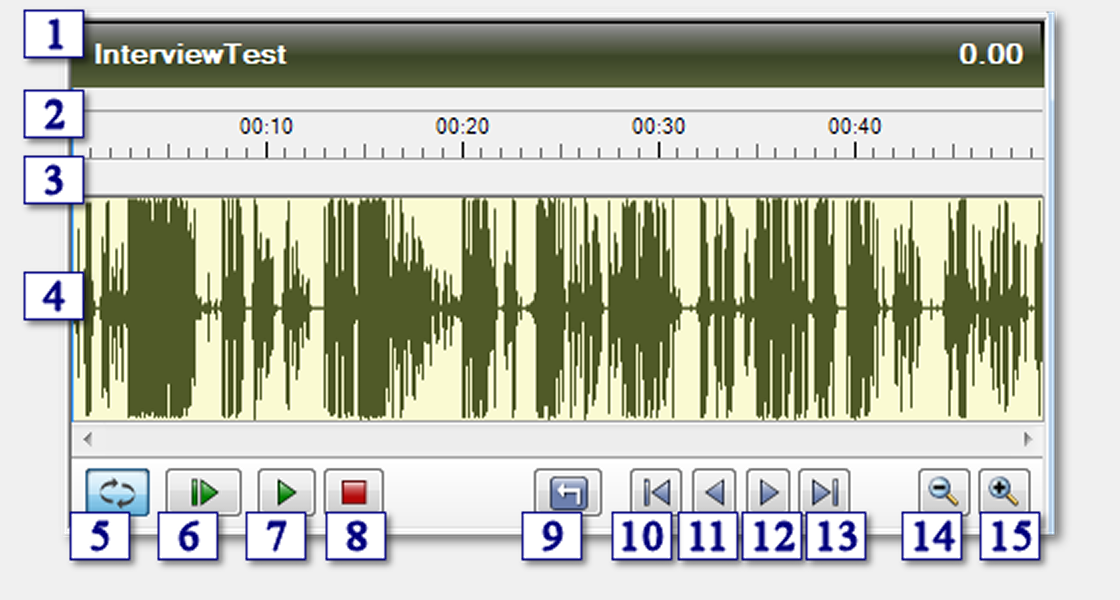This screenshot has width=1120, height=600.
Task: Zoom out of the waveform view
Action: pyautogui.click(x=942, y=490)
